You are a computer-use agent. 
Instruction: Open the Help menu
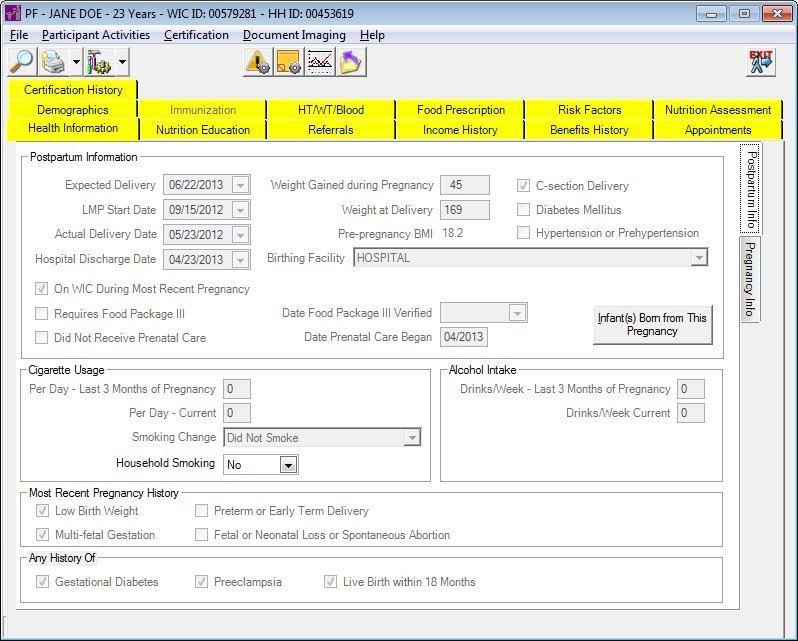372,35
